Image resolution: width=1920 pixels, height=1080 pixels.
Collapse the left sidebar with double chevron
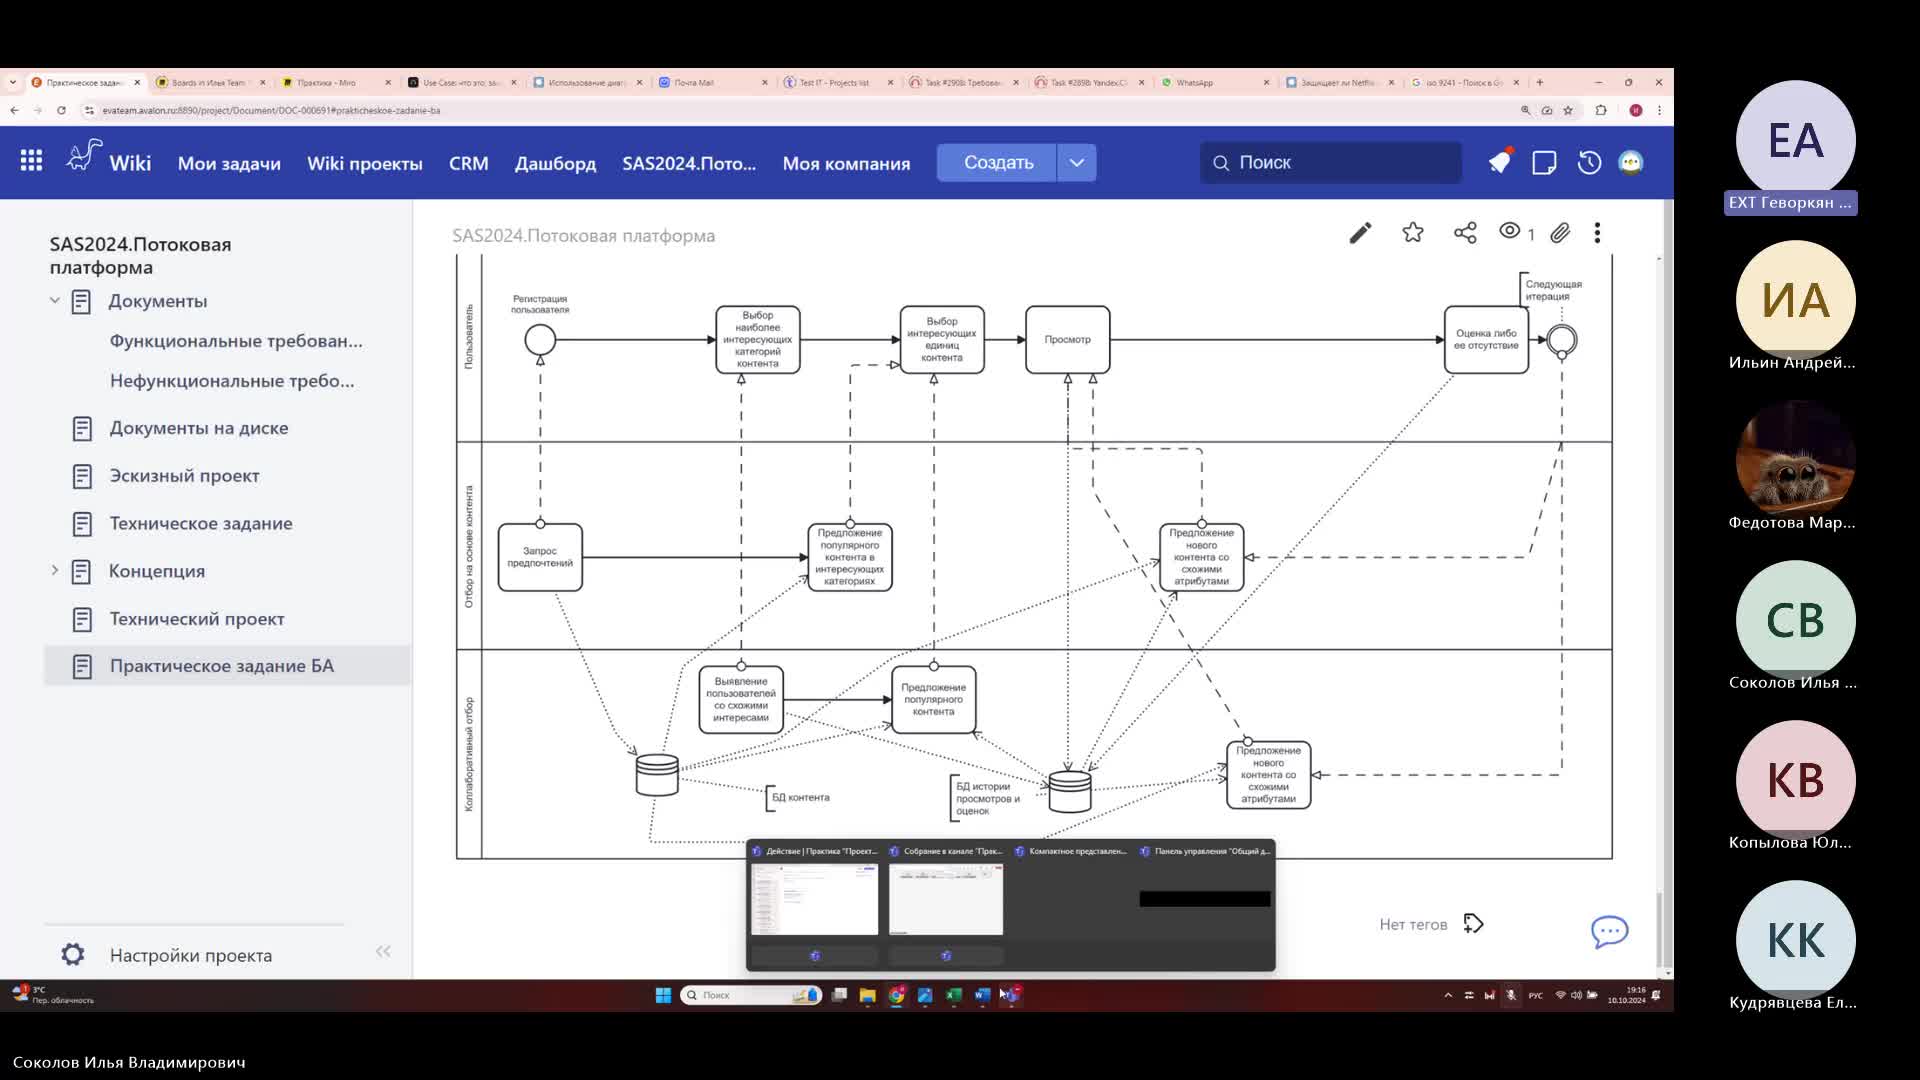click(x=383, y=952)
